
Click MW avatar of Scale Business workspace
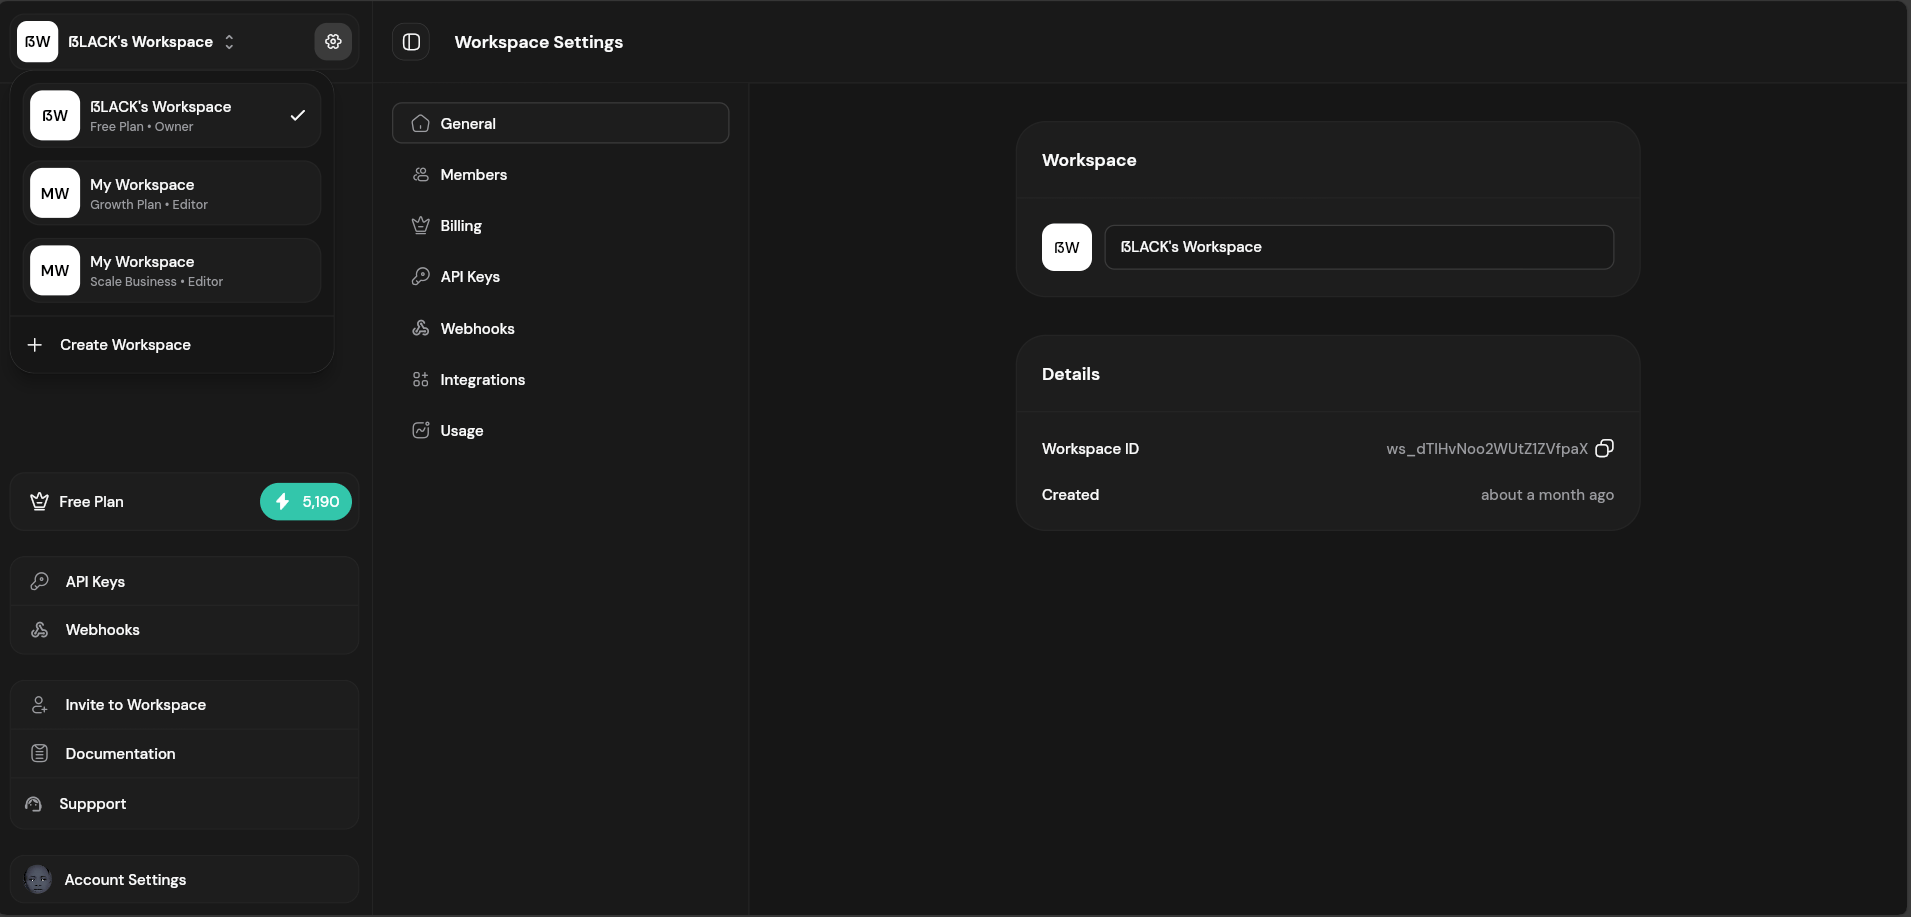(55, 271)
